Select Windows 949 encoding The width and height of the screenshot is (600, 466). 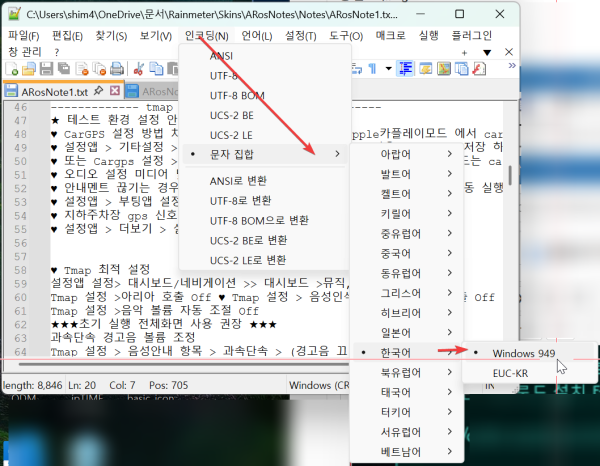point(530,353)
